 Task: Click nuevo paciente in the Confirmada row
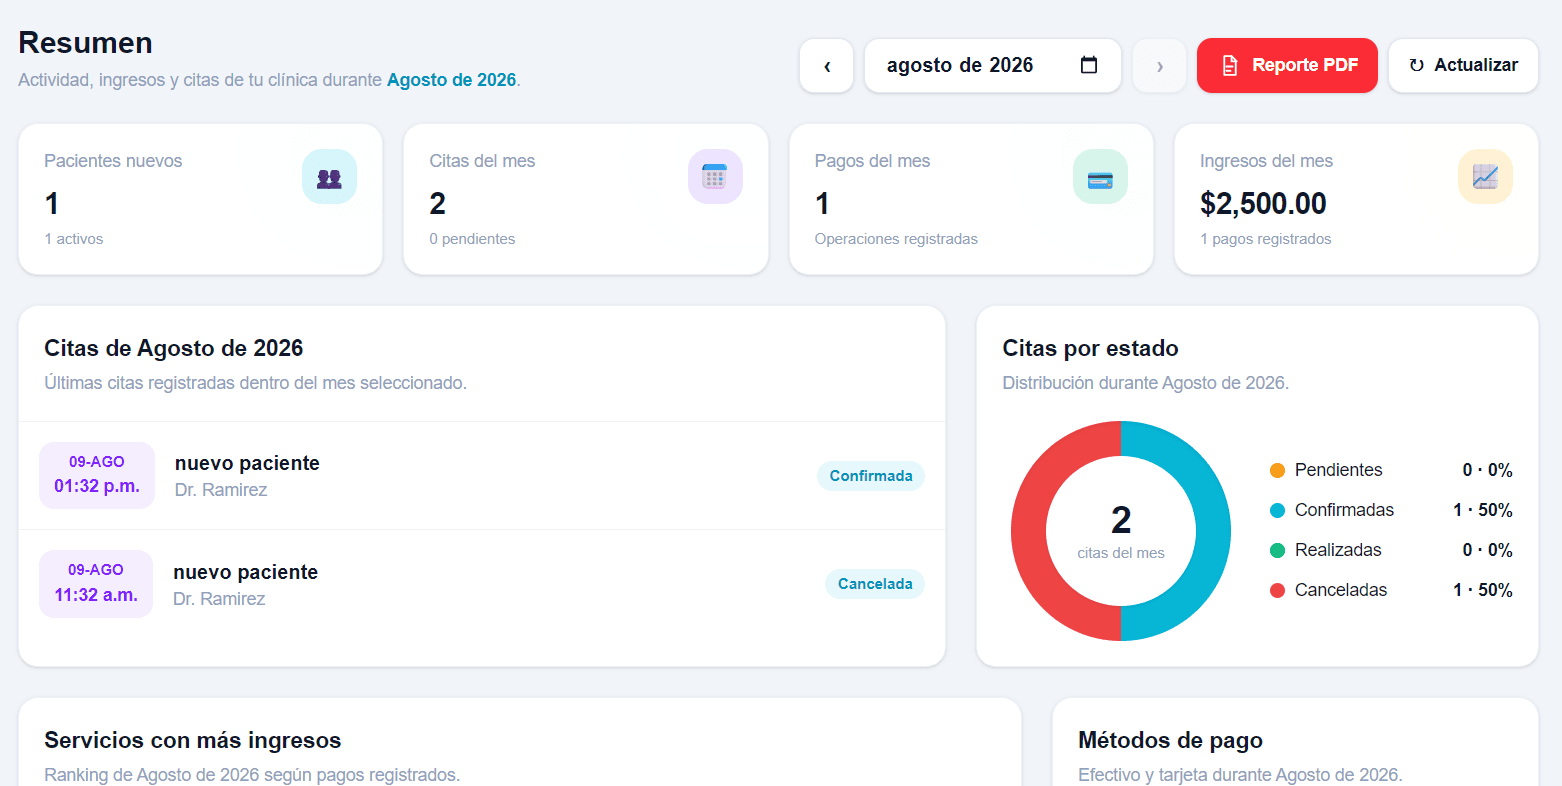247,463
